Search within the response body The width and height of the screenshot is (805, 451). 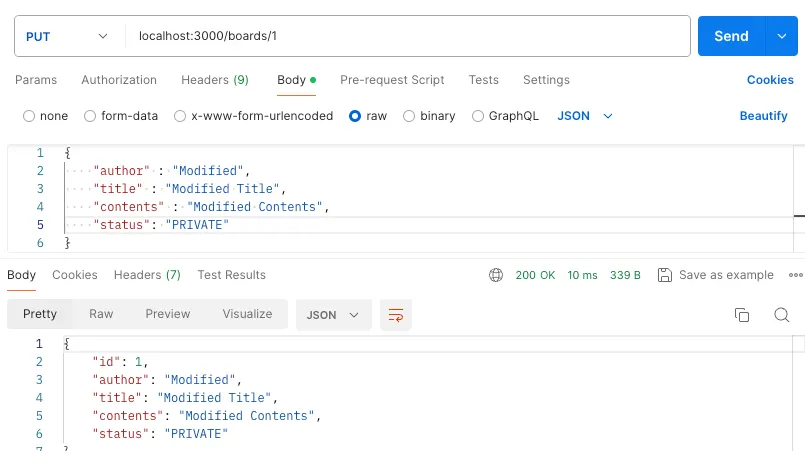coord(782,315)
